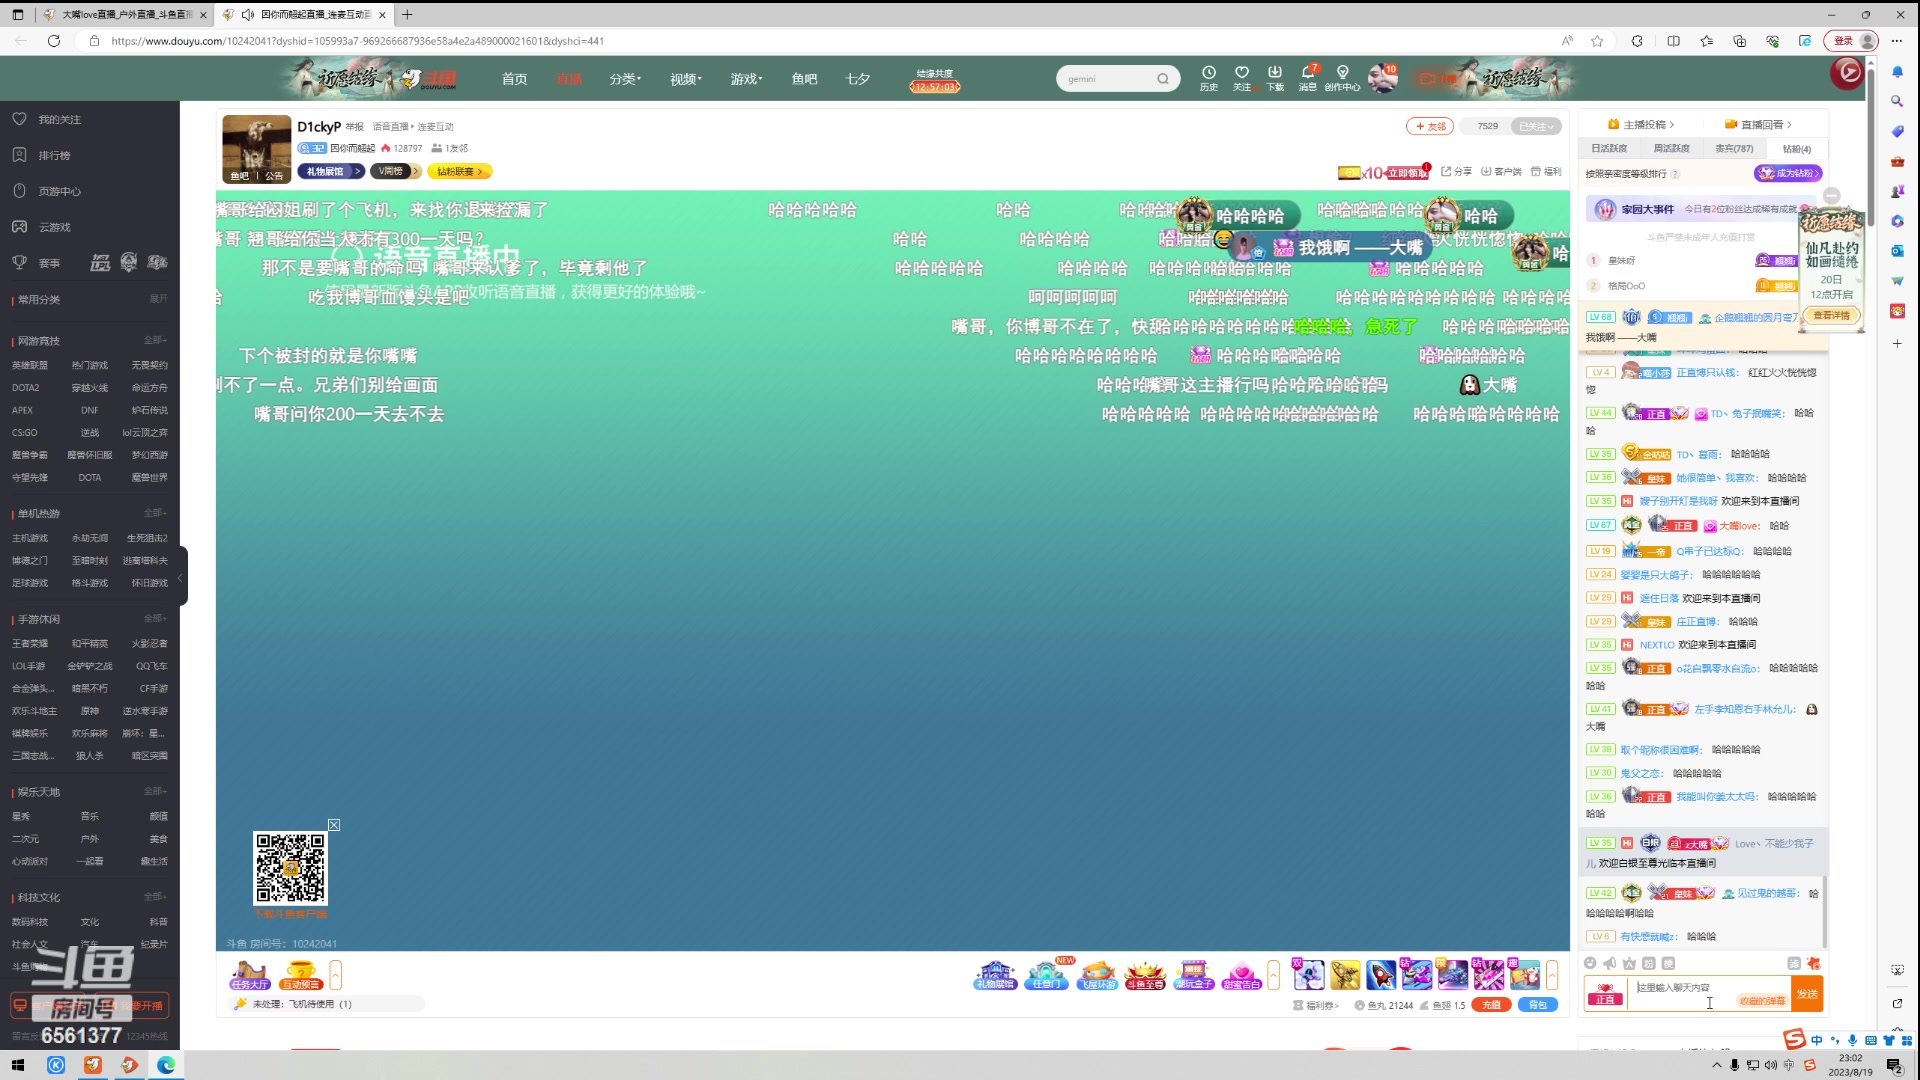Screen dimensions: 1920x1080
Task: Select the golden plane gift
Action: pyautogui.click(x=1345, y=975)
